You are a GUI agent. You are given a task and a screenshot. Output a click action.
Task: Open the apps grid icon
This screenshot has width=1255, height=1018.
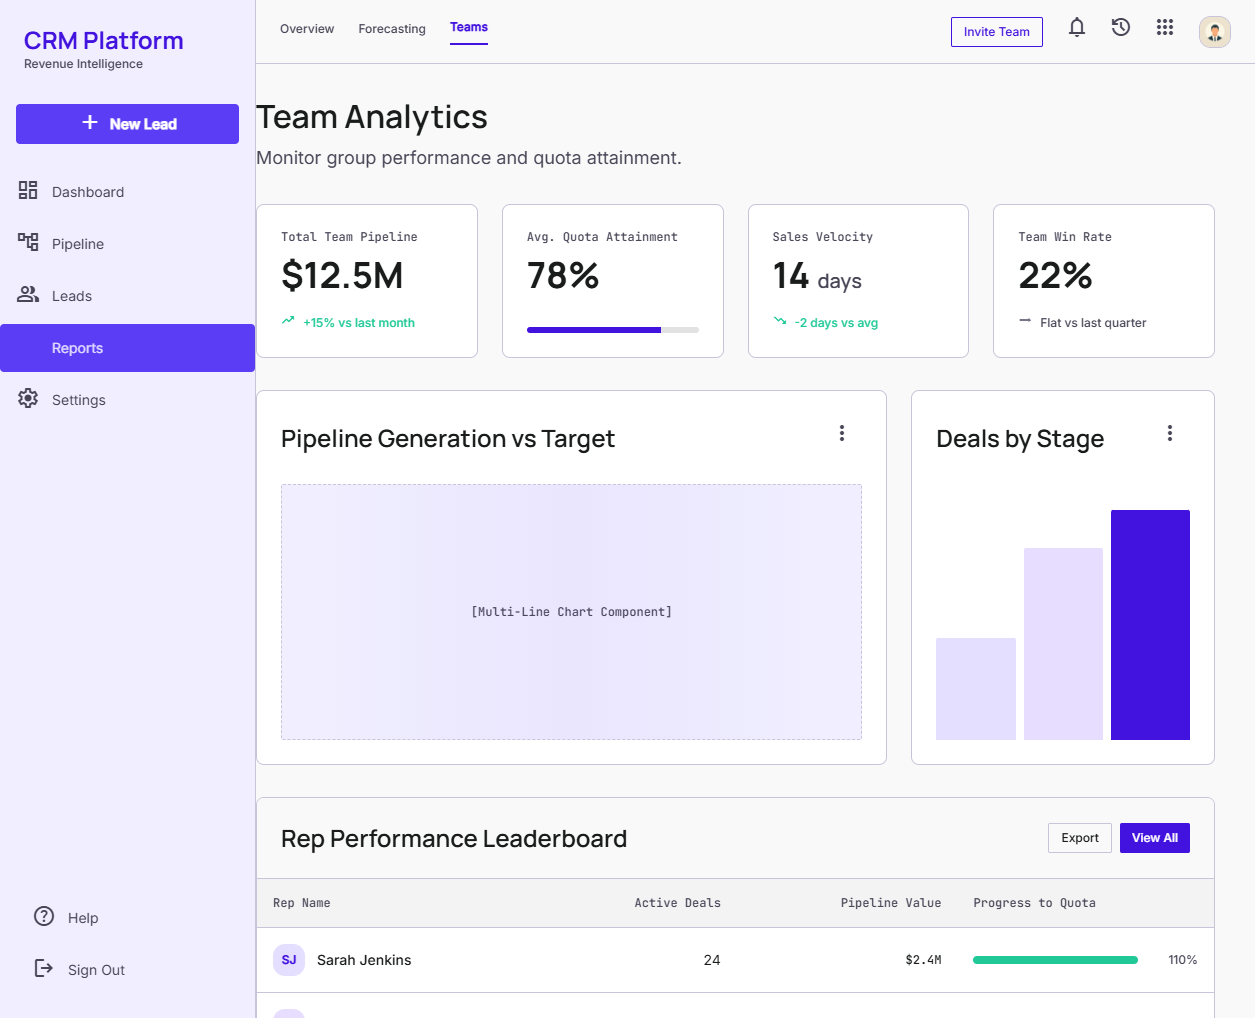point(1165,28)
